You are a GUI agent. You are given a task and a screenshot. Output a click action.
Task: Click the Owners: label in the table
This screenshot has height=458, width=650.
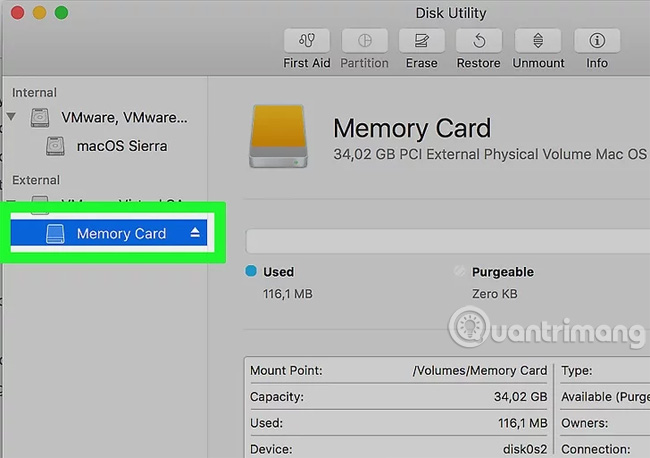[x=585, y=423]
